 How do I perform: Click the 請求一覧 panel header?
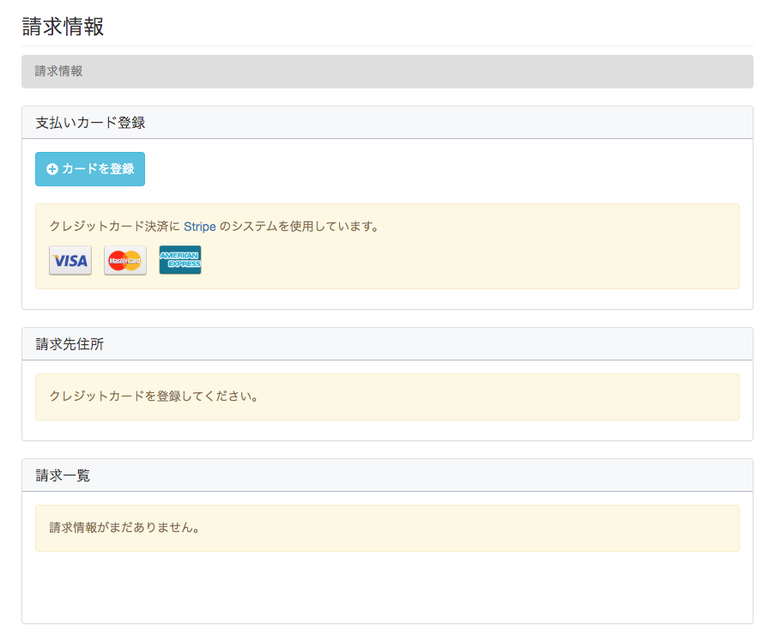[x=63, y=476]
